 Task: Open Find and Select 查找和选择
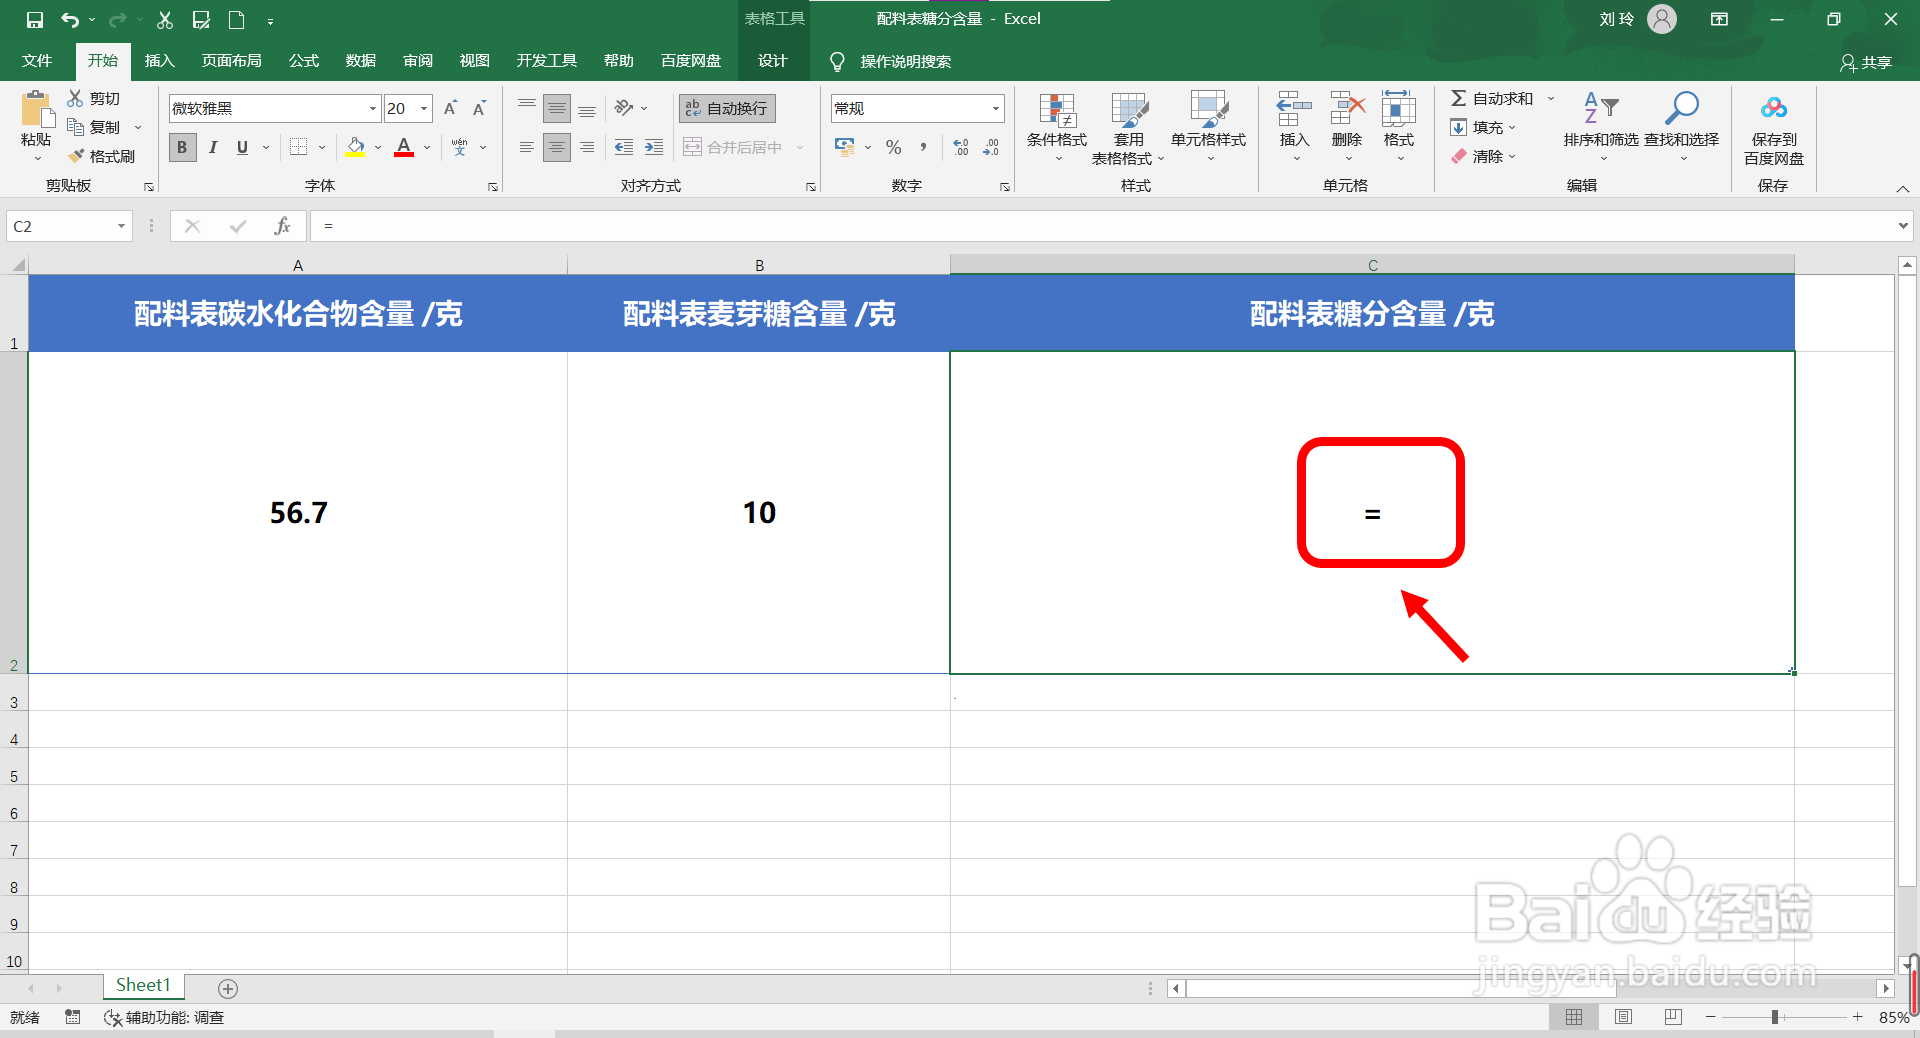(x=1681, y=128)
